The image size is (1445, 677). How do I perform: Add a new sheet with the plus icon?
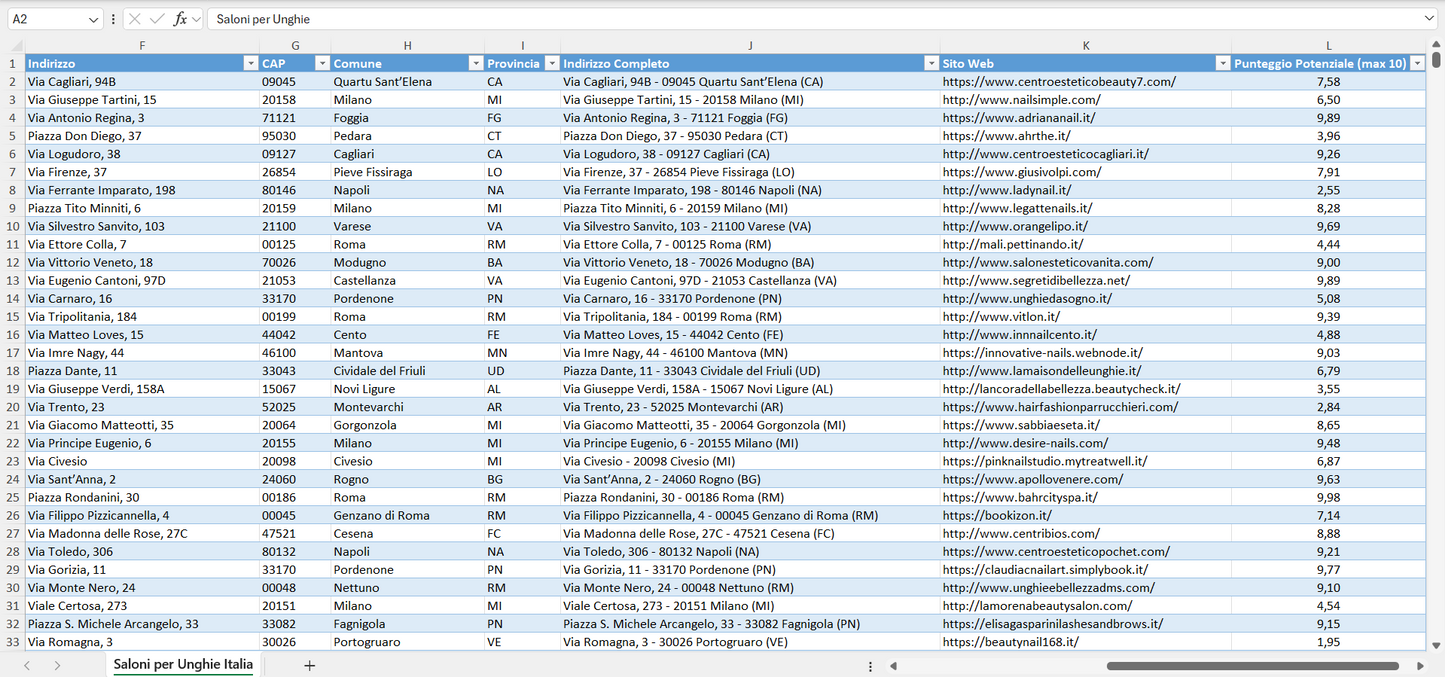point(310,665)
